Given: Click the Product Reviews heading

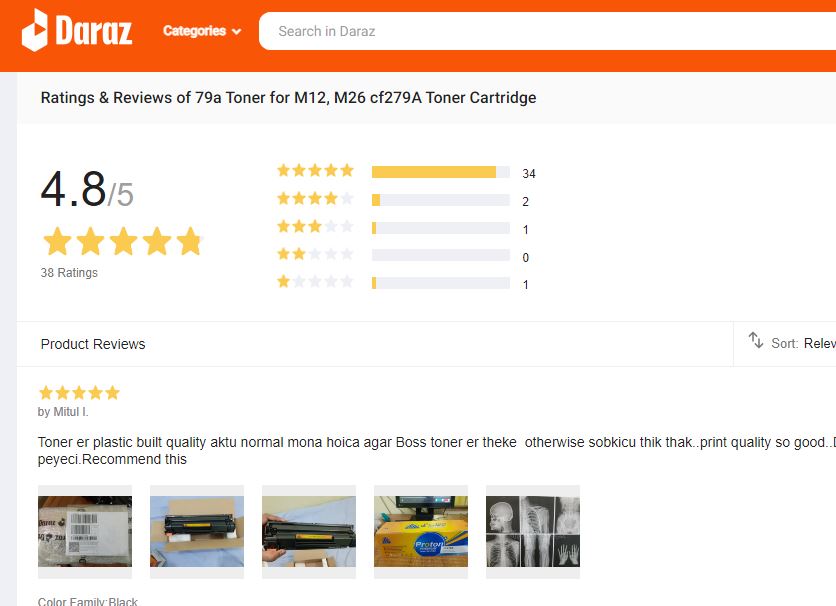Looking at the screenshot, I should pyautogui.click(x=93, y=344).
